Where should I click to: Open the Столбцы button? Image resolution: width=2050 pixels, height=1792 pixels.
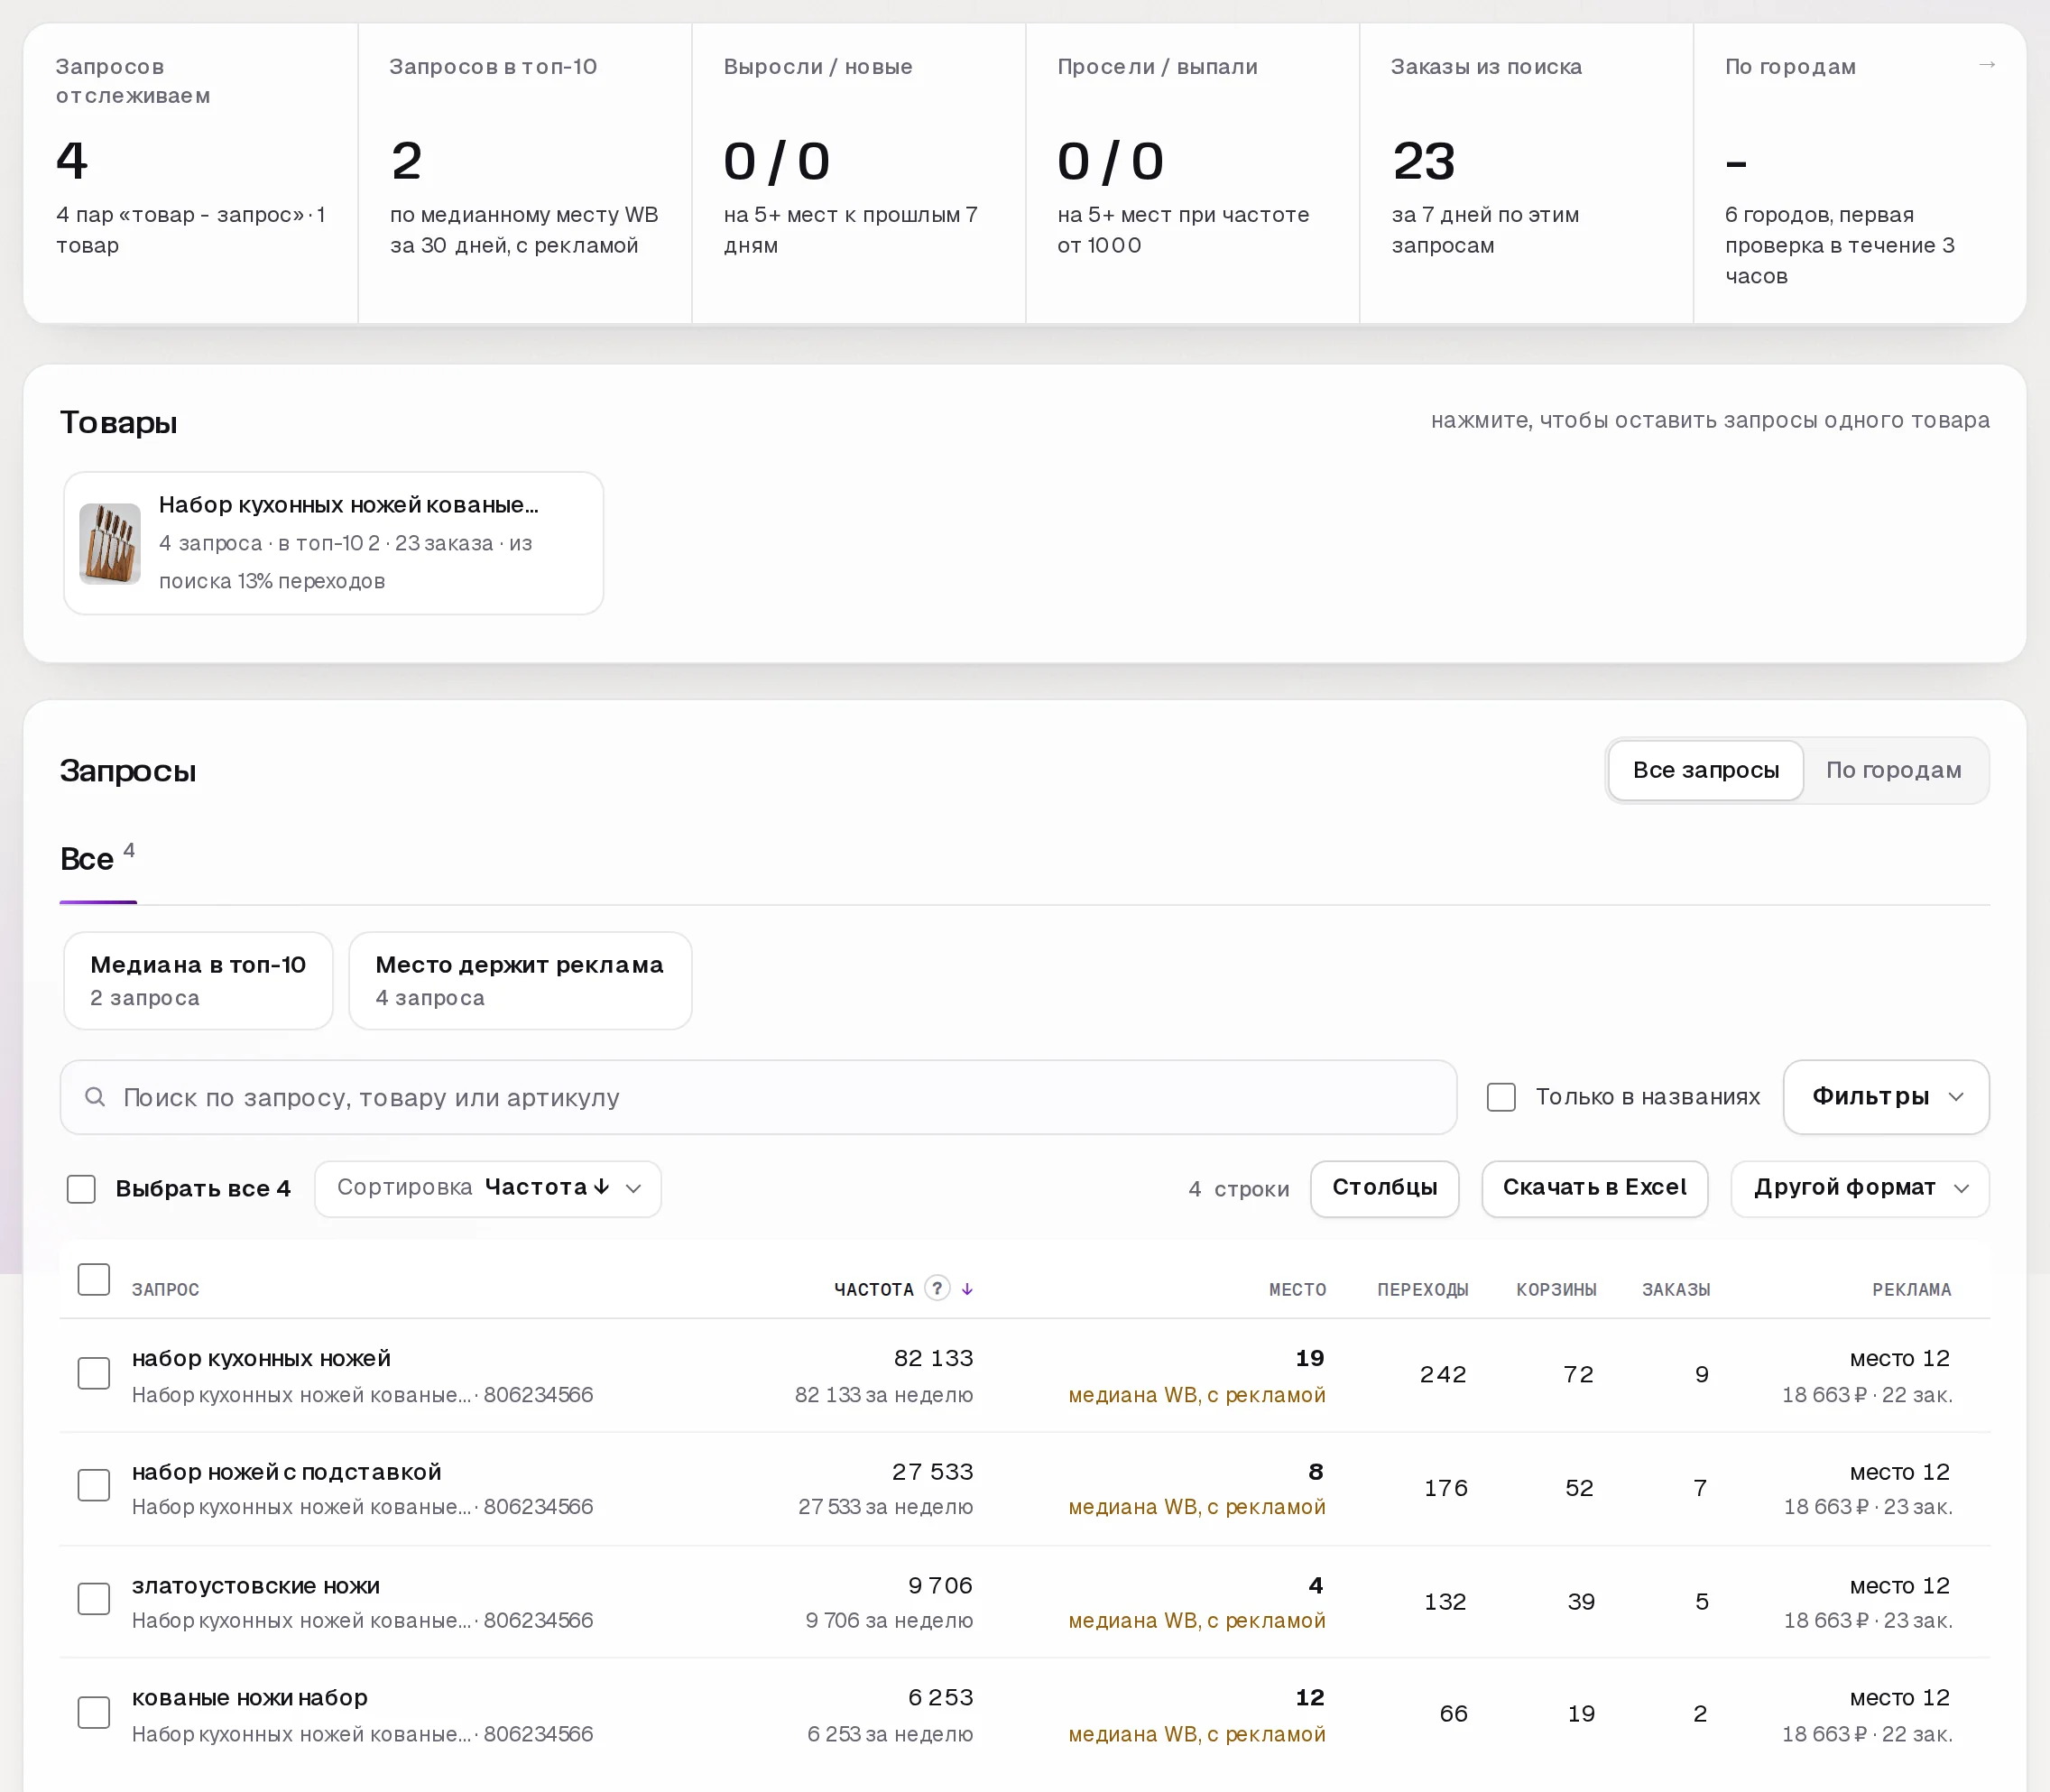pos(1385,1189)
